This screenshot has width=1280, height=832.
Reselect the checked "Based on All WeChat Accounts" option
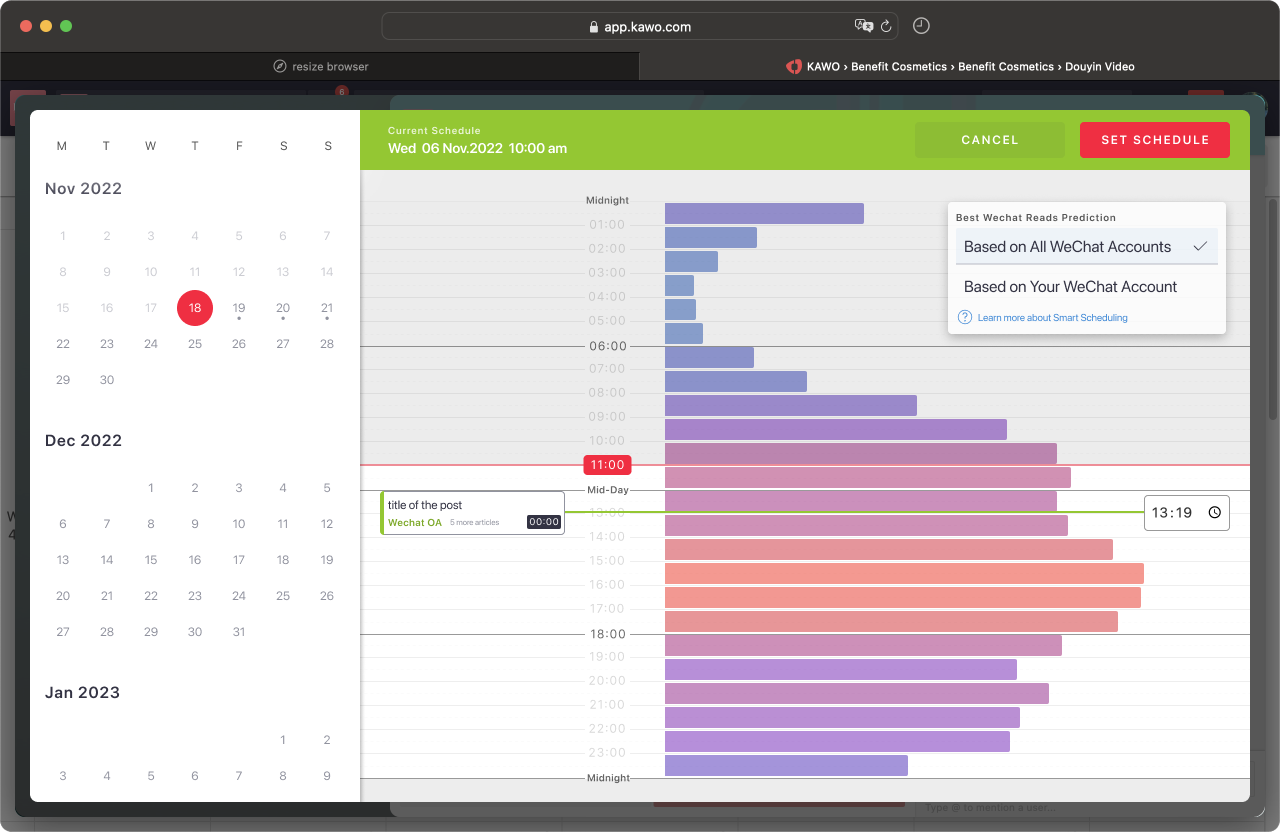tap(1067, 246)
